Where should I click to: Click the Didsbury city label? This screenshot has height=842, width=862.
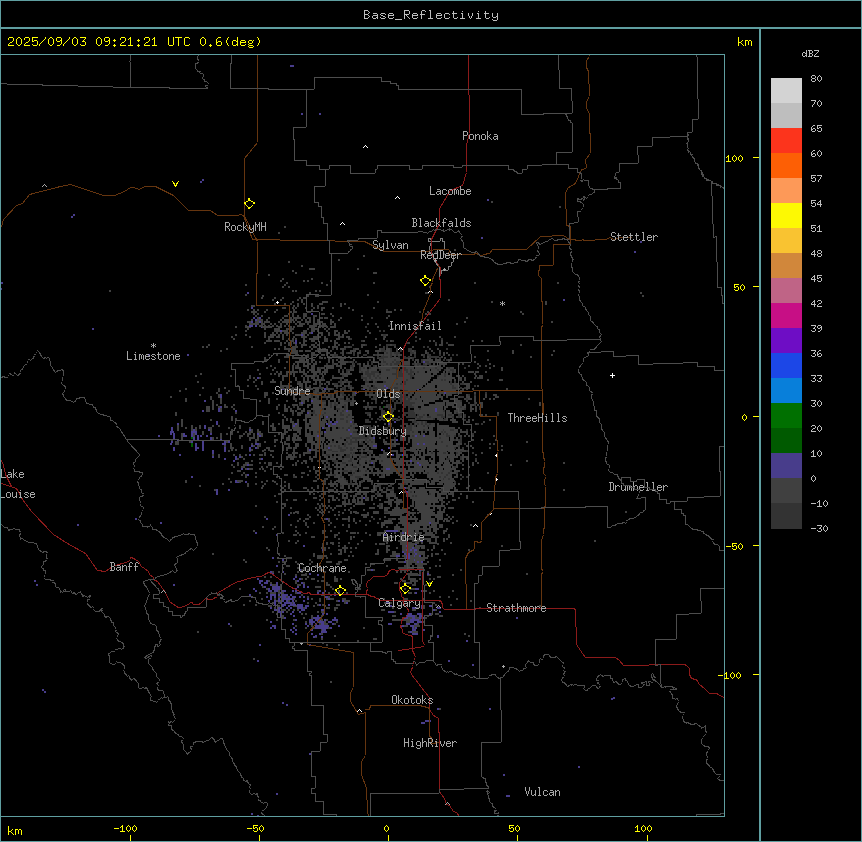click(x=383, y=431)
